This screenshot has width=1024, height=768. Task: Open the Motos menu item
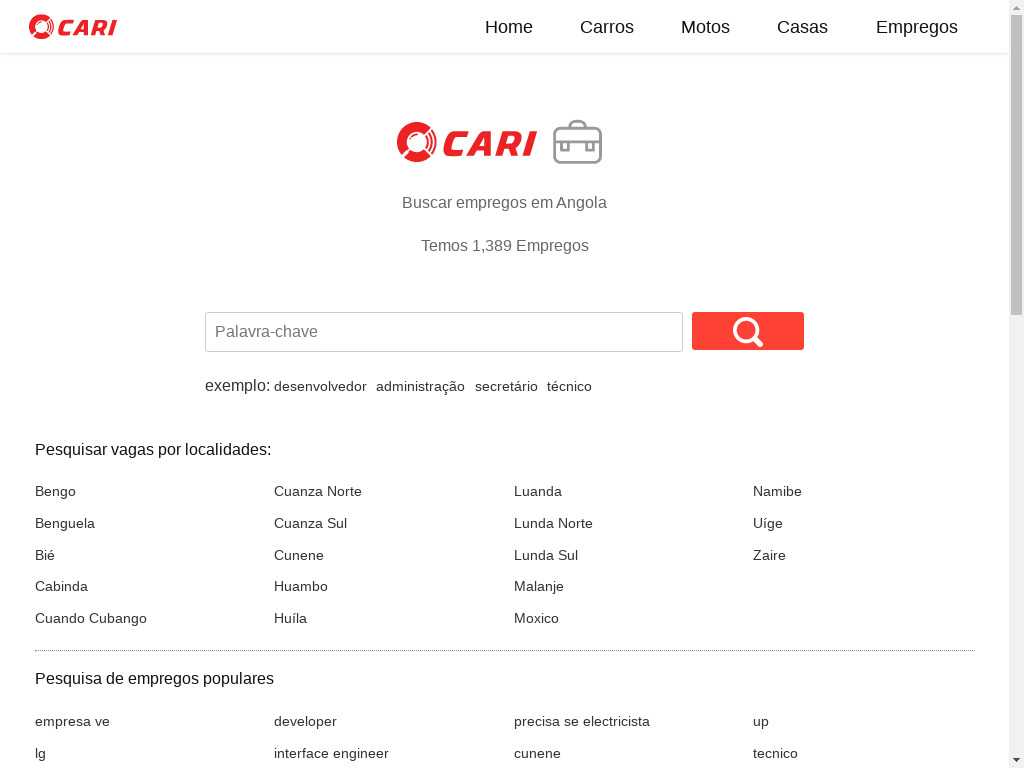pos(705,27)
